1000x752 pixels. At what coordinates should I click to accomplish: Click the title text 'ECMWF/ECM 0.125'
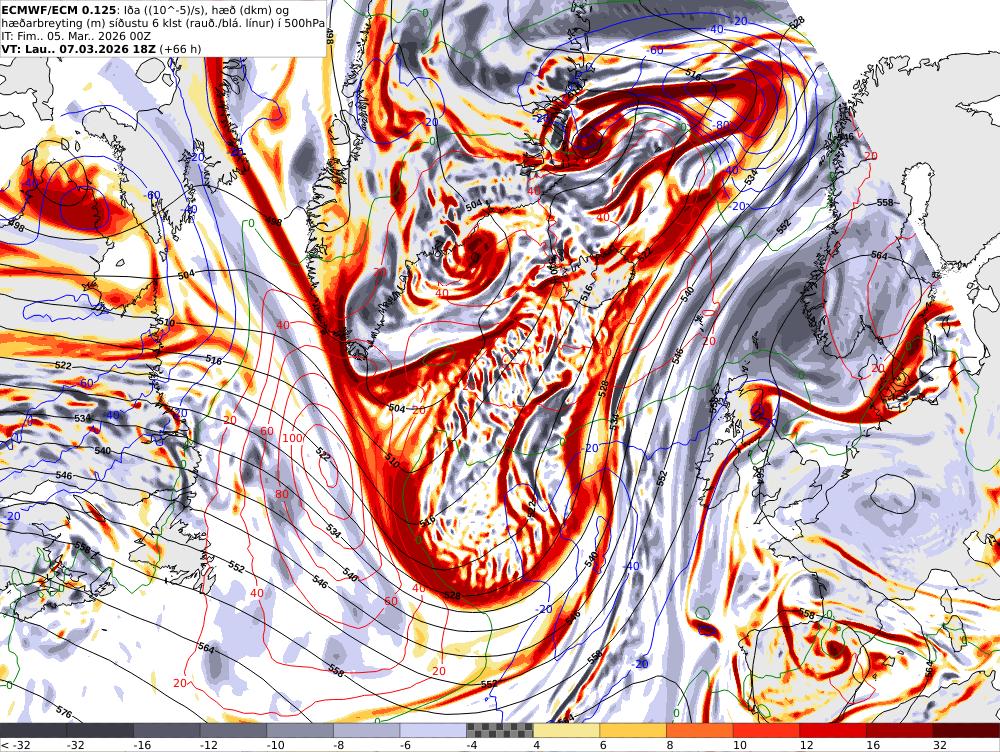pyautogui.click(x=59, y=10)
